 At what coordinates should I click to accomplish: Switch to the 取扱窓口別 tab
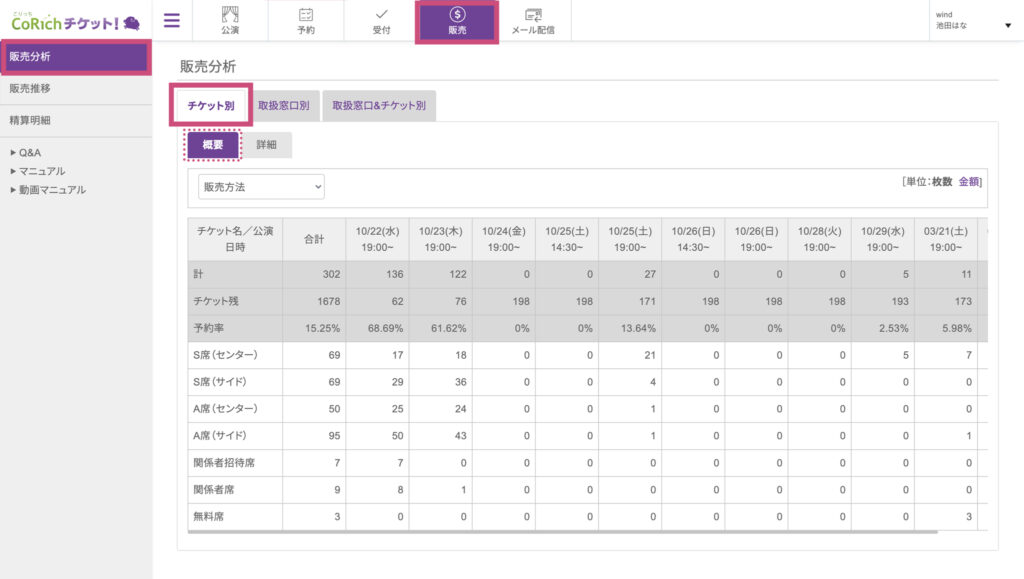(283, 105)
